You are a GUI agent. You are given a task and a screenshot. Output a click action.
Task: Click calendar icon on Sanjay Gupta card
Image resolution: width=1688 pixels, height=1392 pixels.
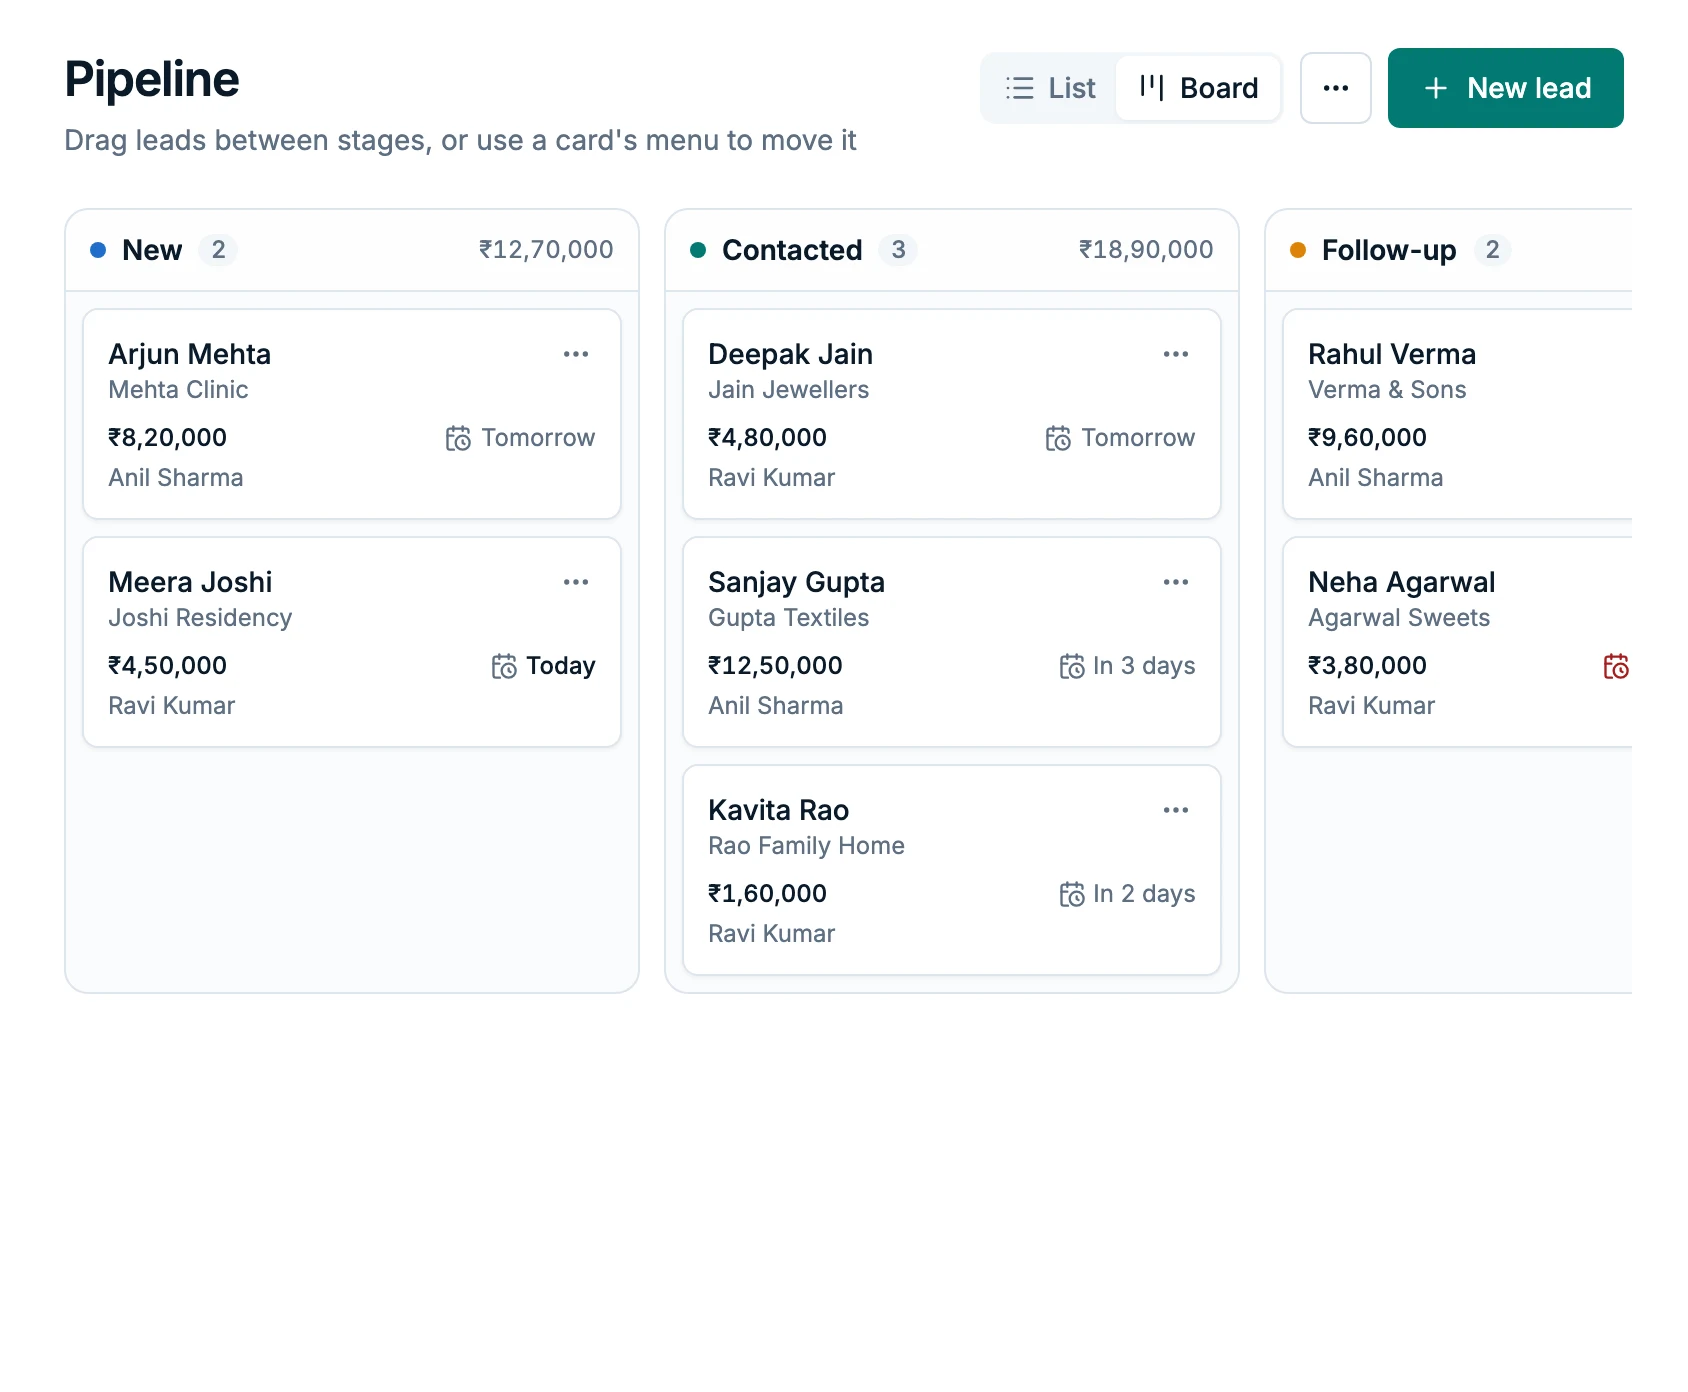point(1072,666)
